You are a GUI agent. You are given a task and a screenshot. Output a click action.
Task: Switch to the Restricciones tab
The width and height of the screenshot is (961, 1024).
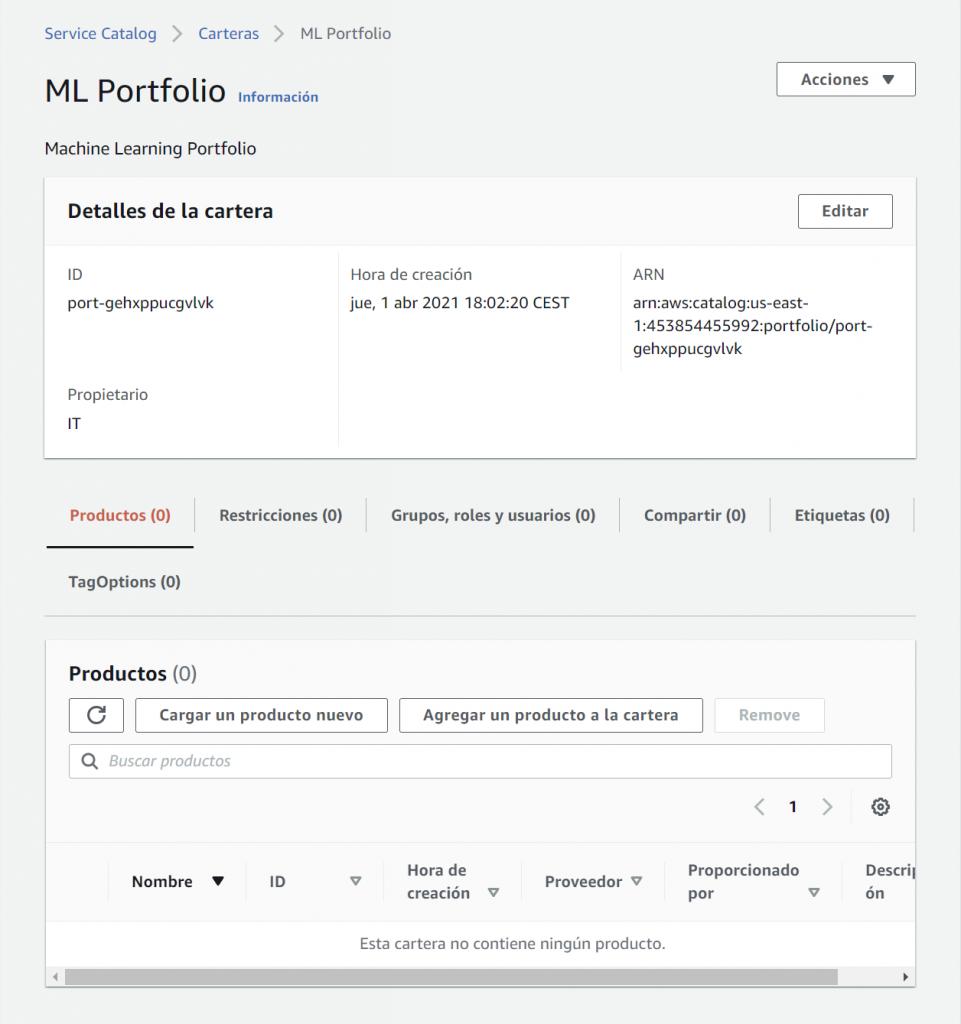point(280,515)
